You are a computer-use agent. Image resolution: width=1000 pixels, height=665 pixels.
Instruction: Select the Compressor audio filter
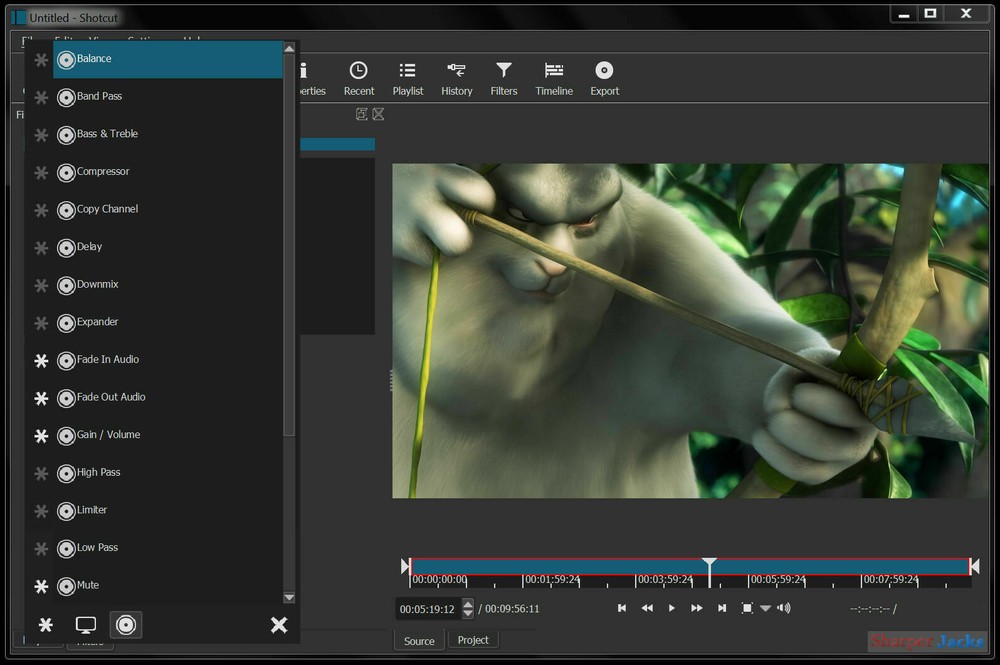(x=105, y=172)
